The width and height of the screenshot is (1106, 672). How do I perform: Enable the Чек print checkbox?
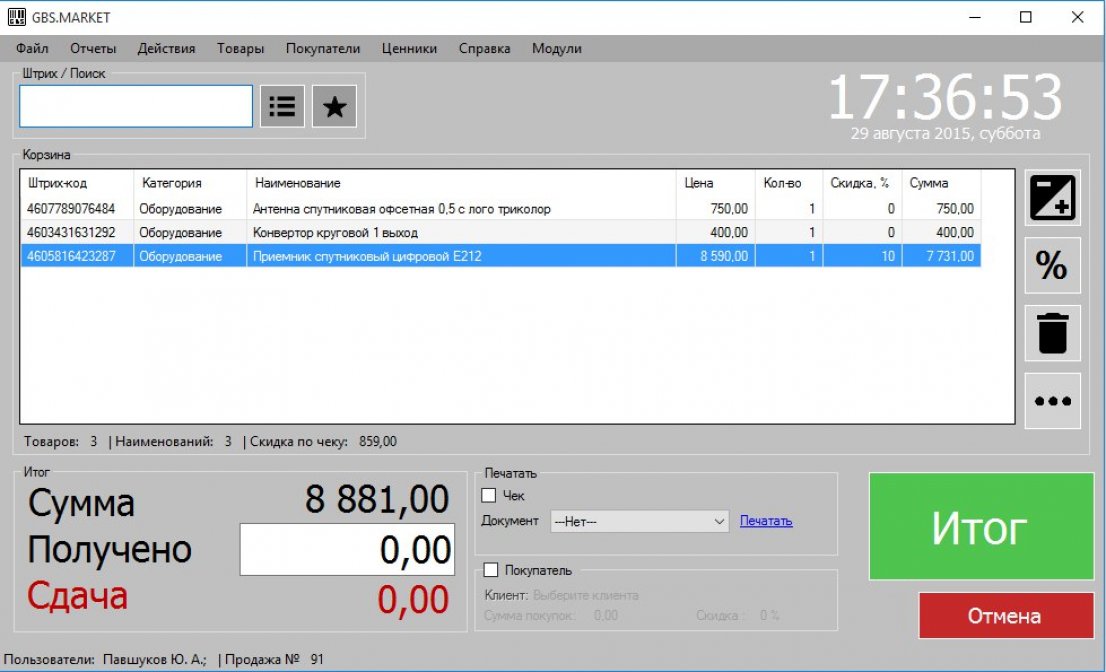pyautogui.click(x=489, y=495)
